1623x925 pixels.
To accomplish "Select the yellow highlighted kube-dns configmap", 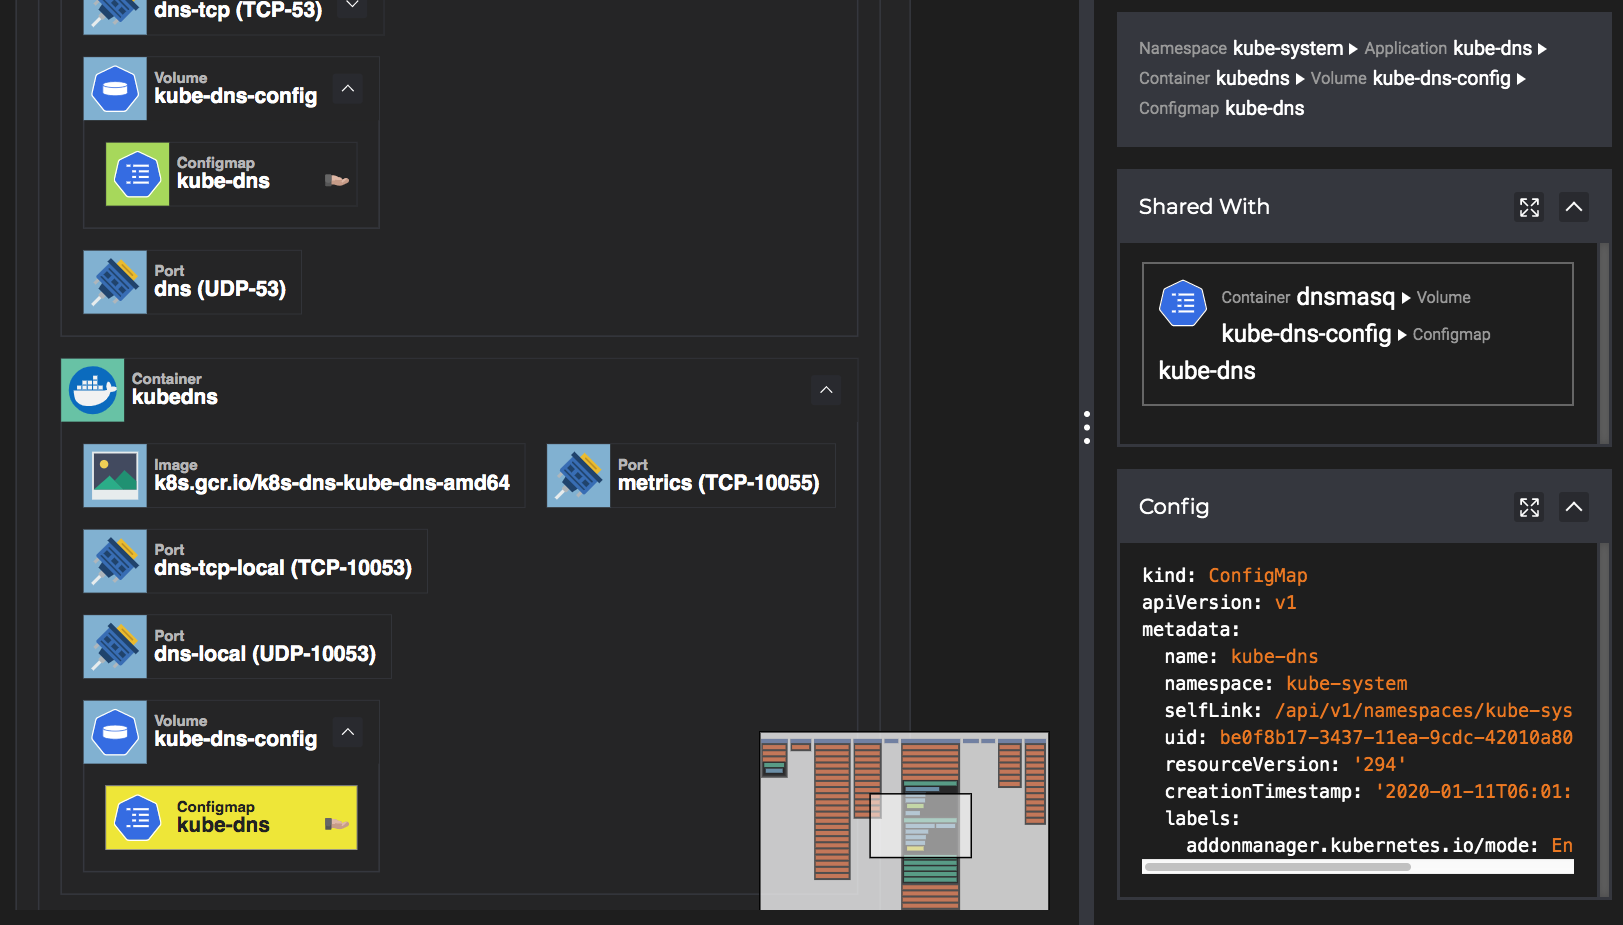I will click(231, 817).
